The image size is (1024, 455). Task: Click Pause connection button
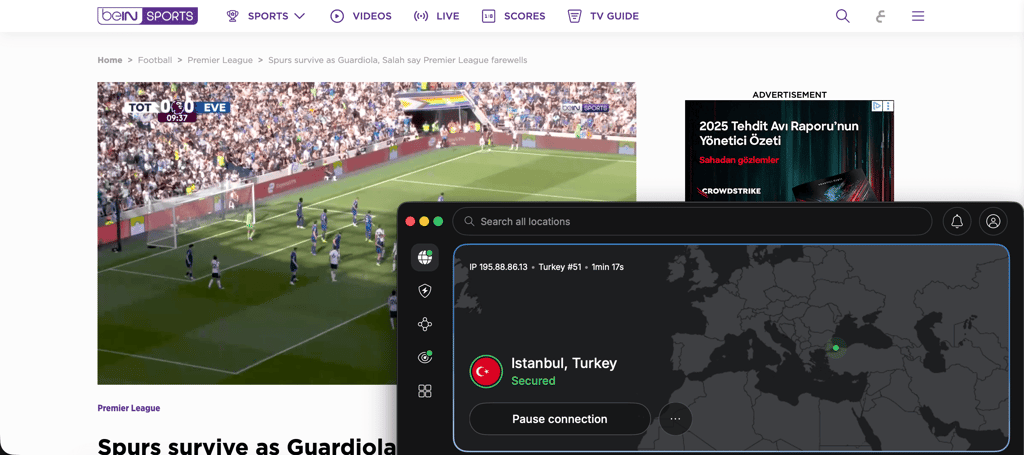(x=560, y=419)
